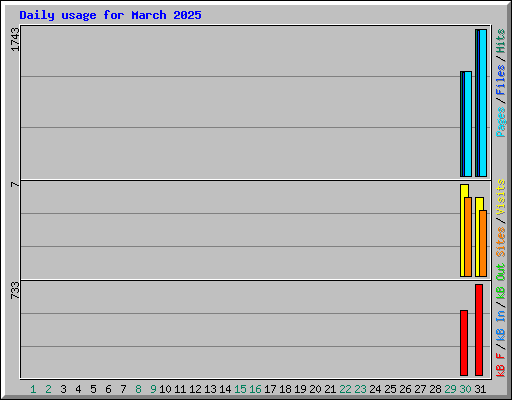Select the cyan Pages bar for day 30

click(x=468, y=124)
